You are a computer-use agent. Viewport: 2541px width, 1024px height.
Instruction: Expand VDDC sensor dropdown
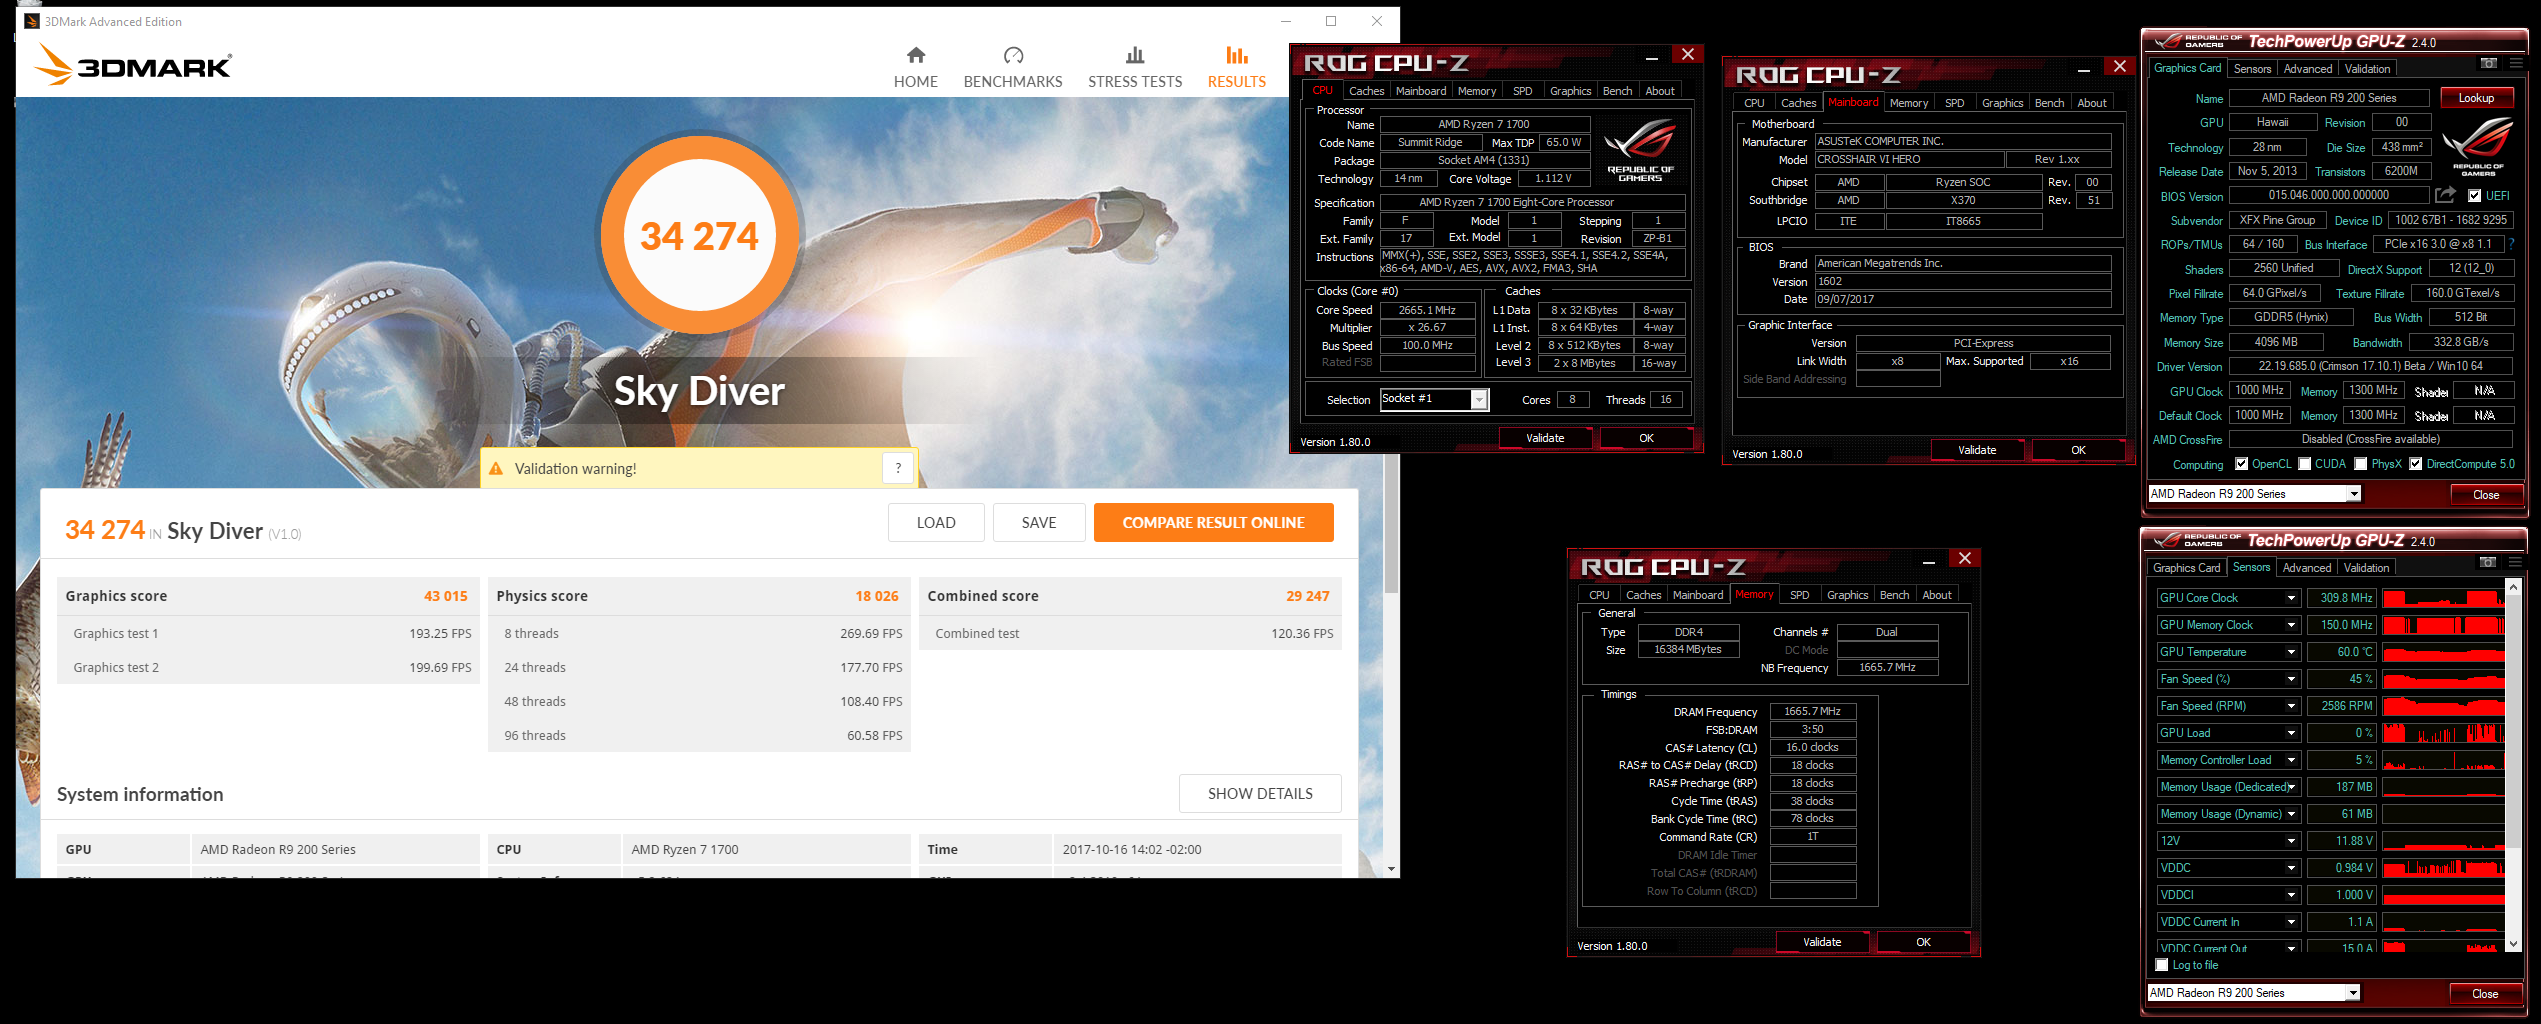pyautogui.click(x=2291, y=868)
